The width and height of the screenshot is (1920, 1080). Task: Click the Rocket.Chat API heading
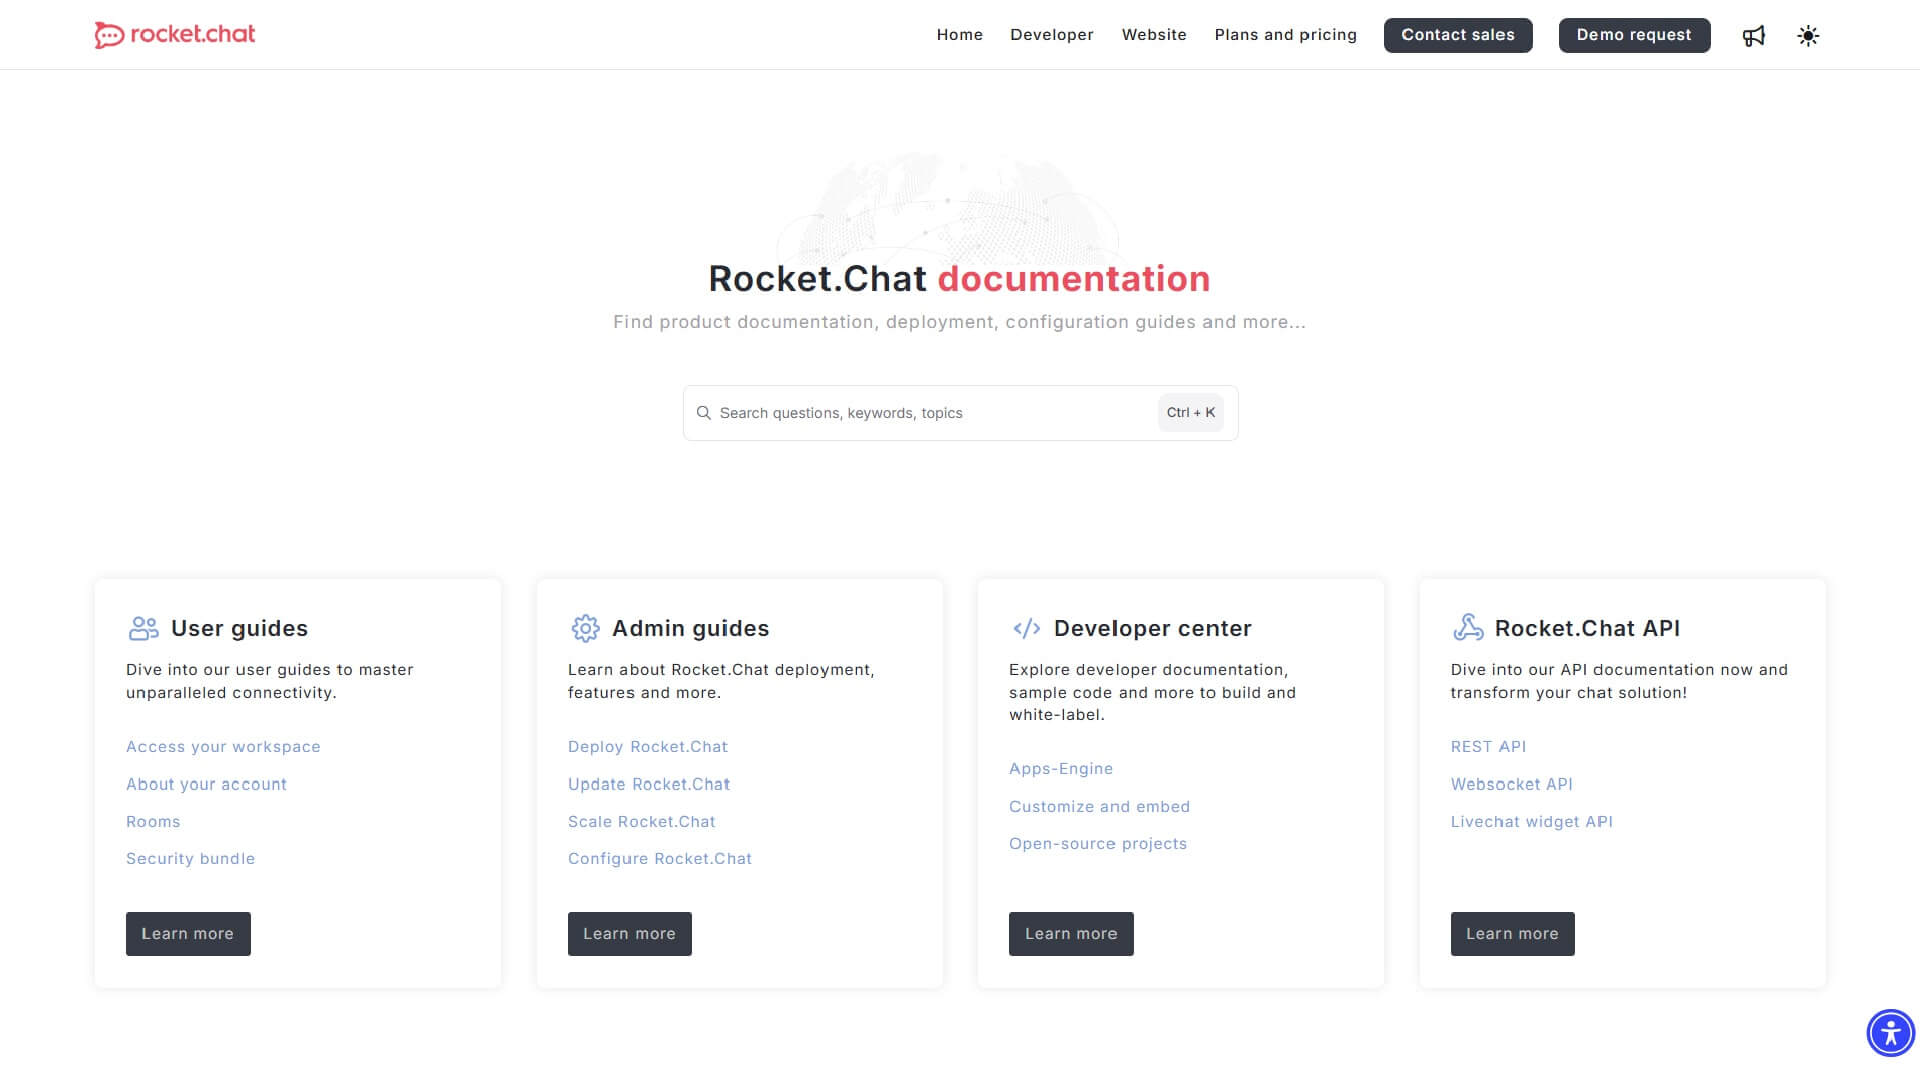[1587, 628]
